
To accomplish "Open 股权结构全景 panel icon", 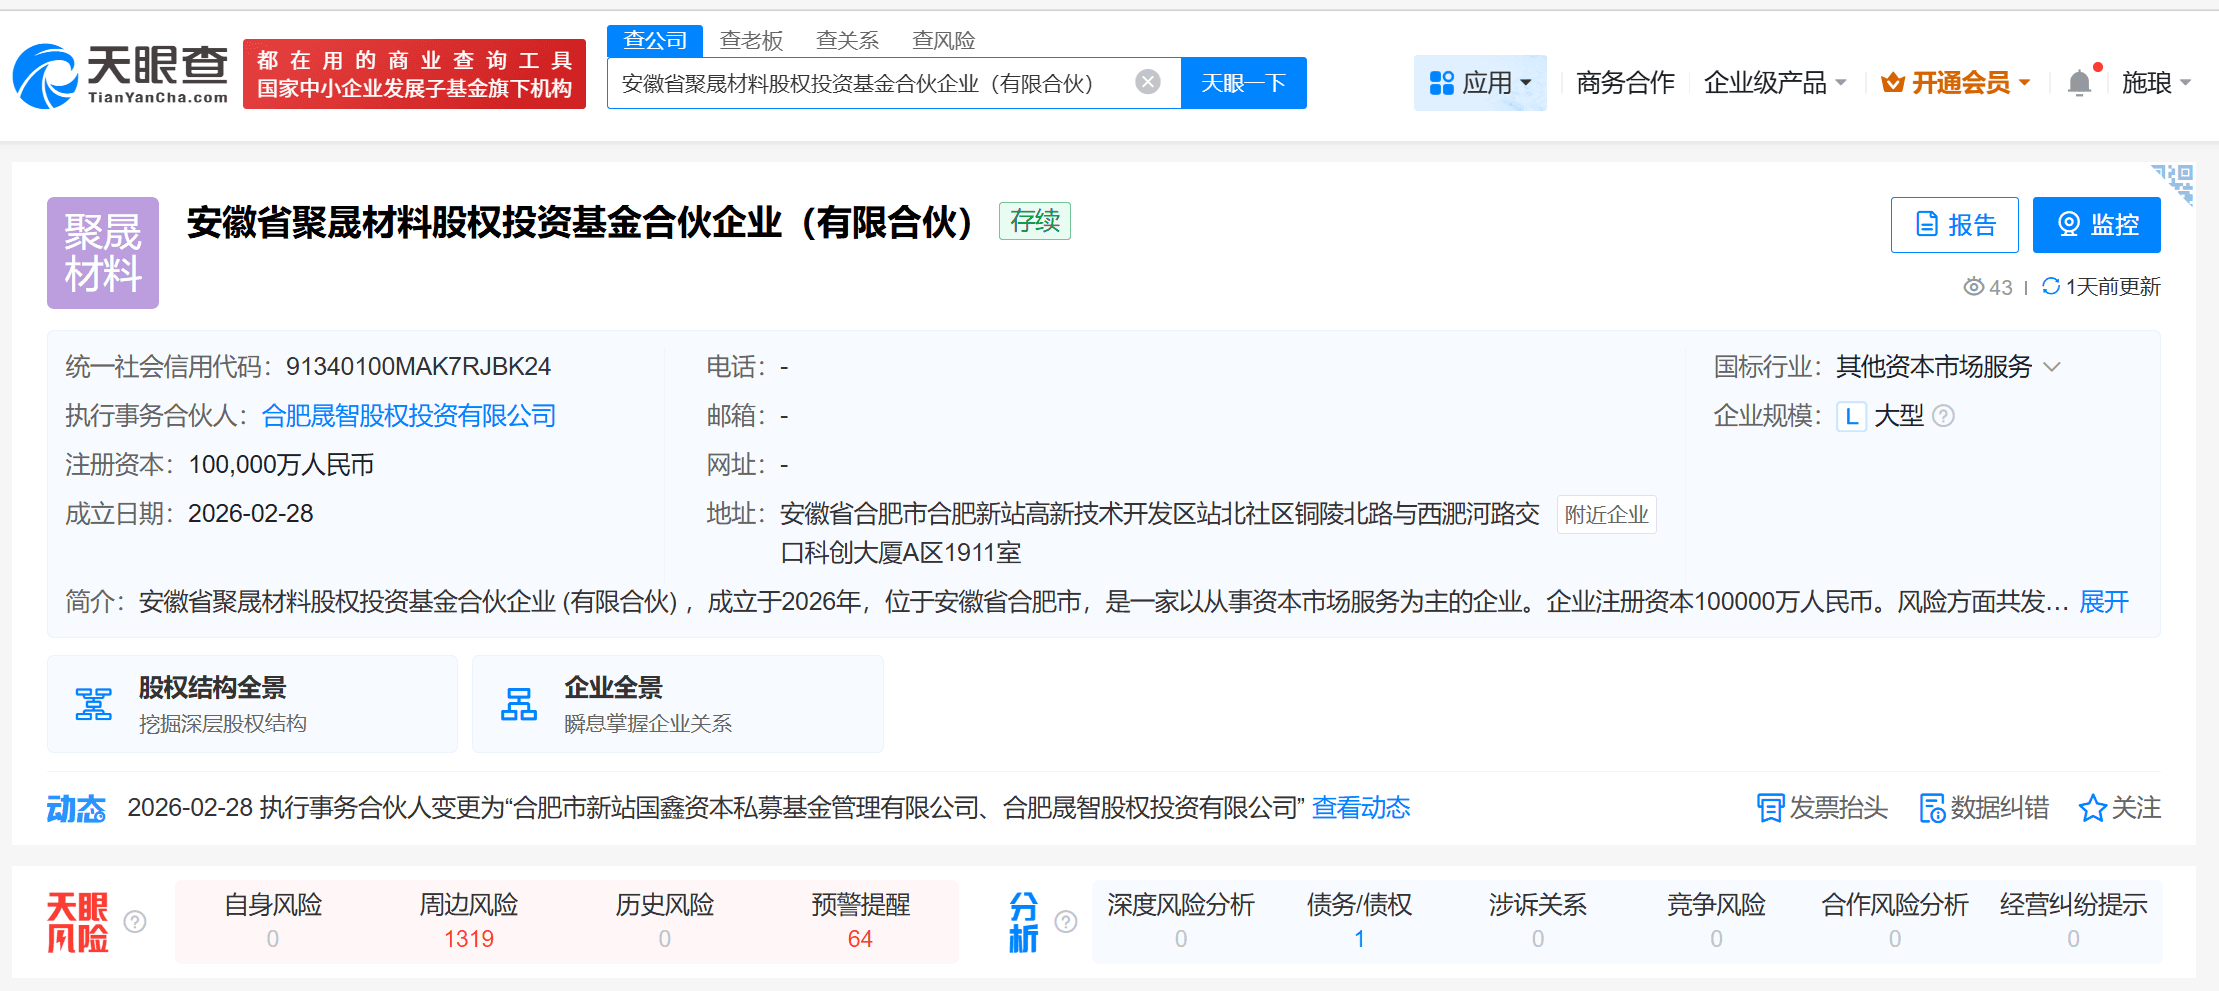I will (94, 702).
